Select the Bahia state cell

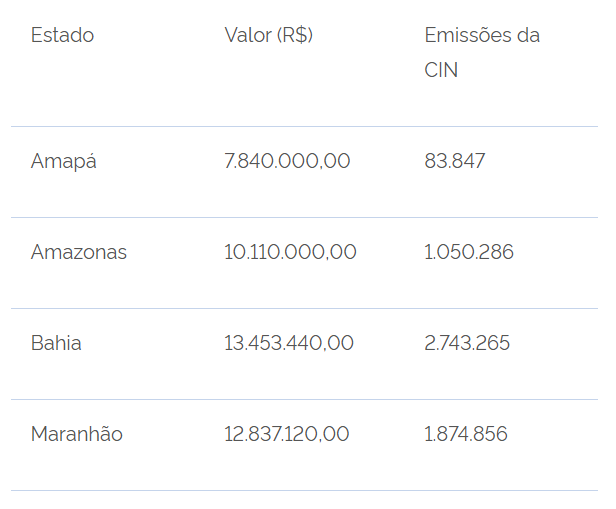56,343
